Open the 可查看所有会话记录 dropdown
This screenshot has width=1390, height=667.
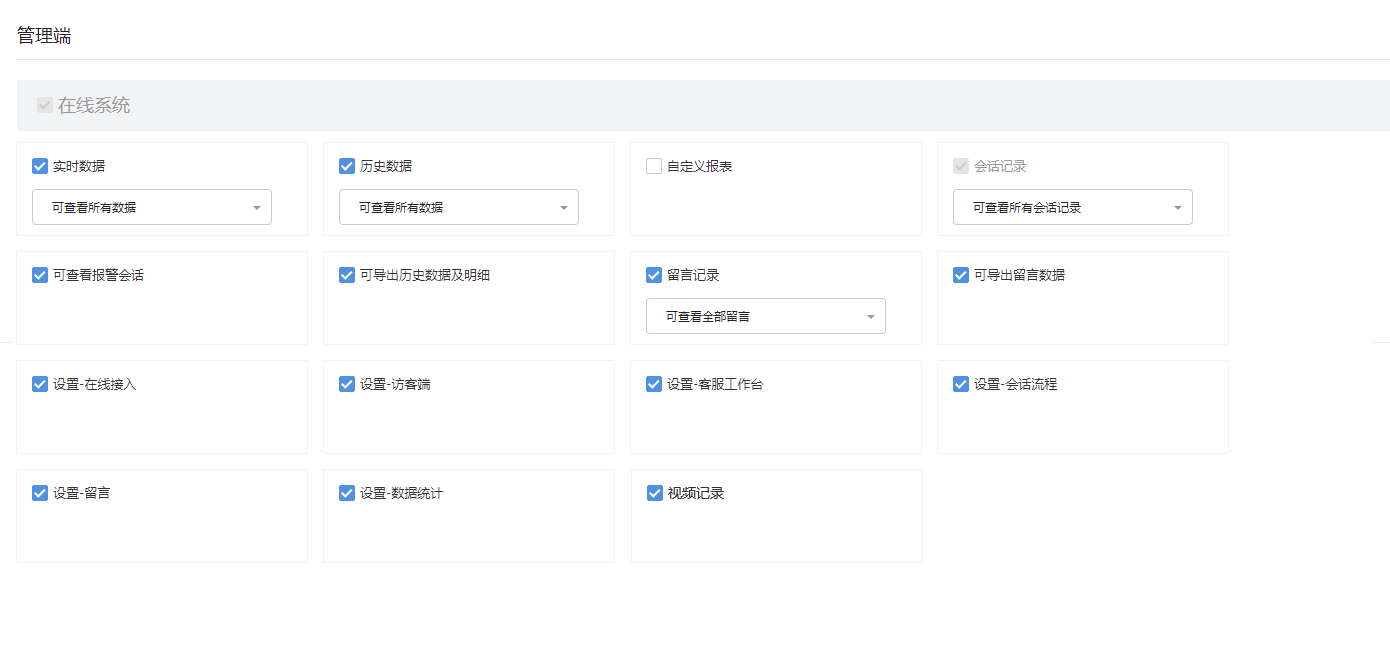click(x=1073, y=207)
